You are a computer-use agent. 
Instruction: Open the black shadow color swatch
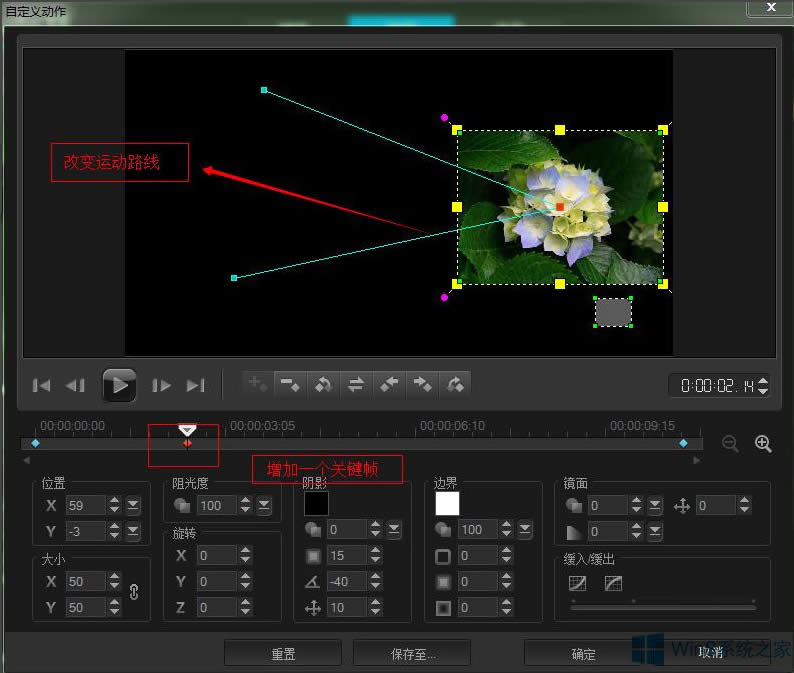[x=316, y=504]
